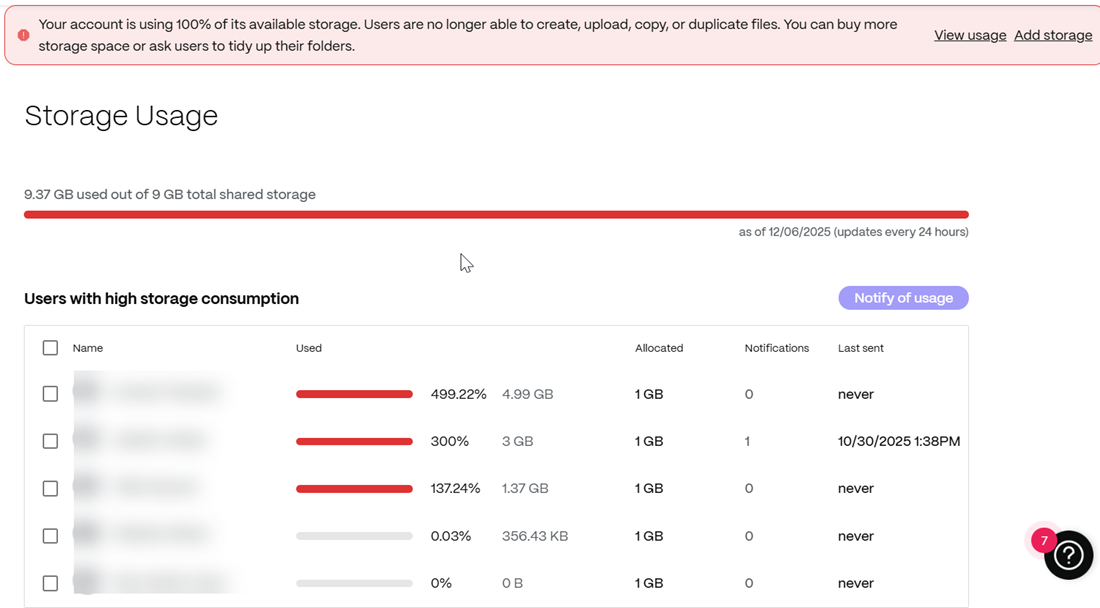
Task: Click the red notification badge showing 7
Action: [1044, 541]
